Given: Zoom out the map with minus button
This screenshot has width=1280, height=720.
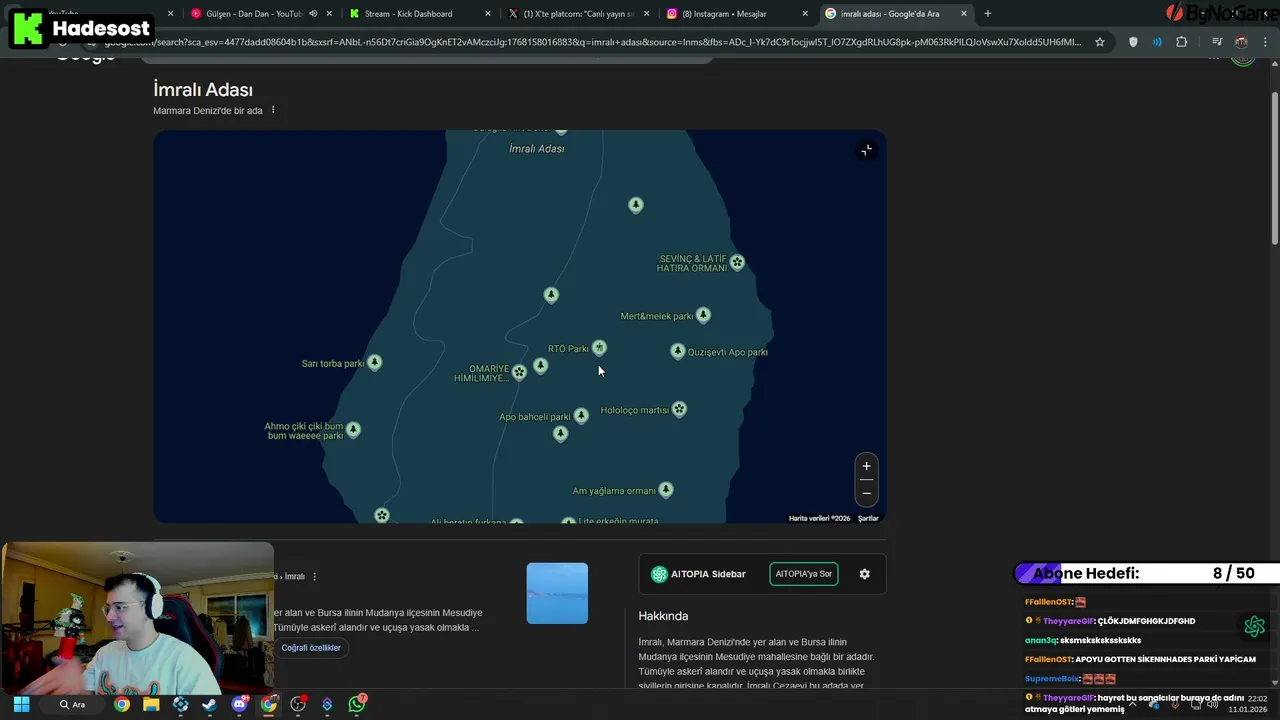Looking at the screenshot, I should tap(866, 493).
